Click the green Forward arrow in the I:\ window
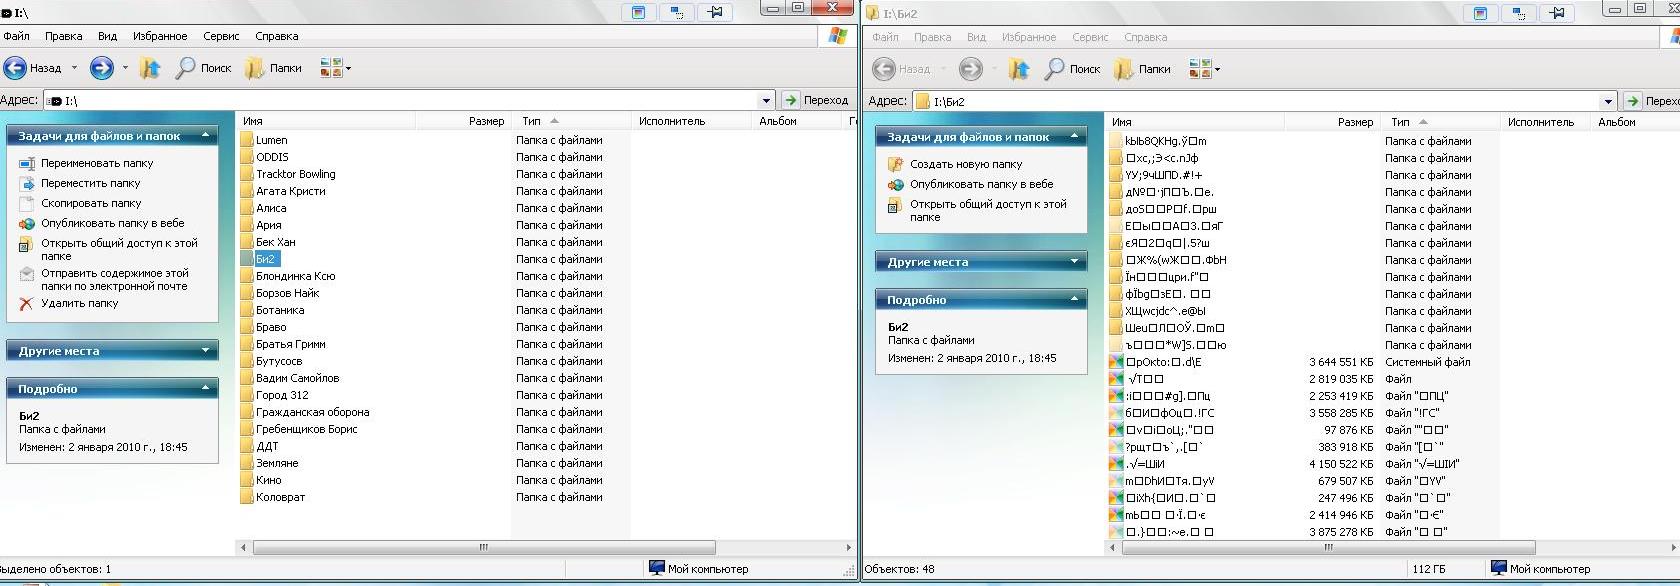Viewport: 1680px width, 586px height. 101,68
